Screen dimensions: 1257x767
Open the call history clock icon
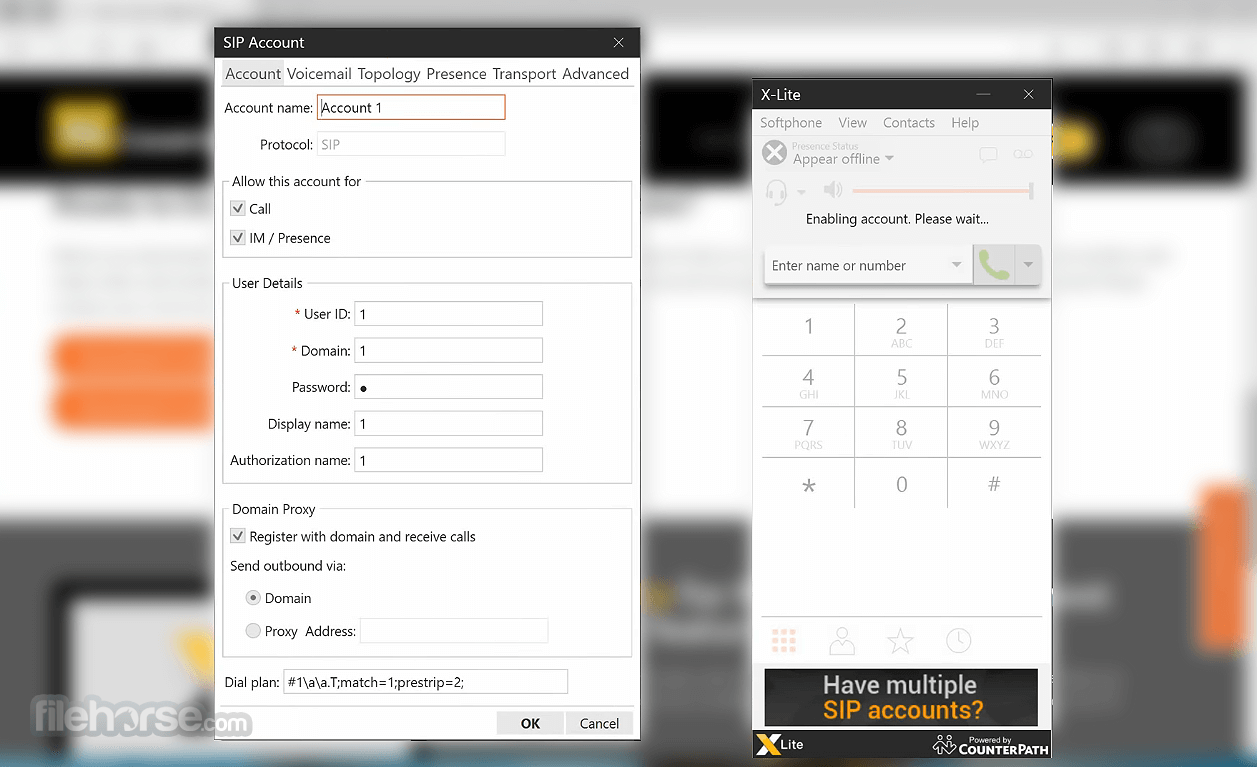(959, 641)
